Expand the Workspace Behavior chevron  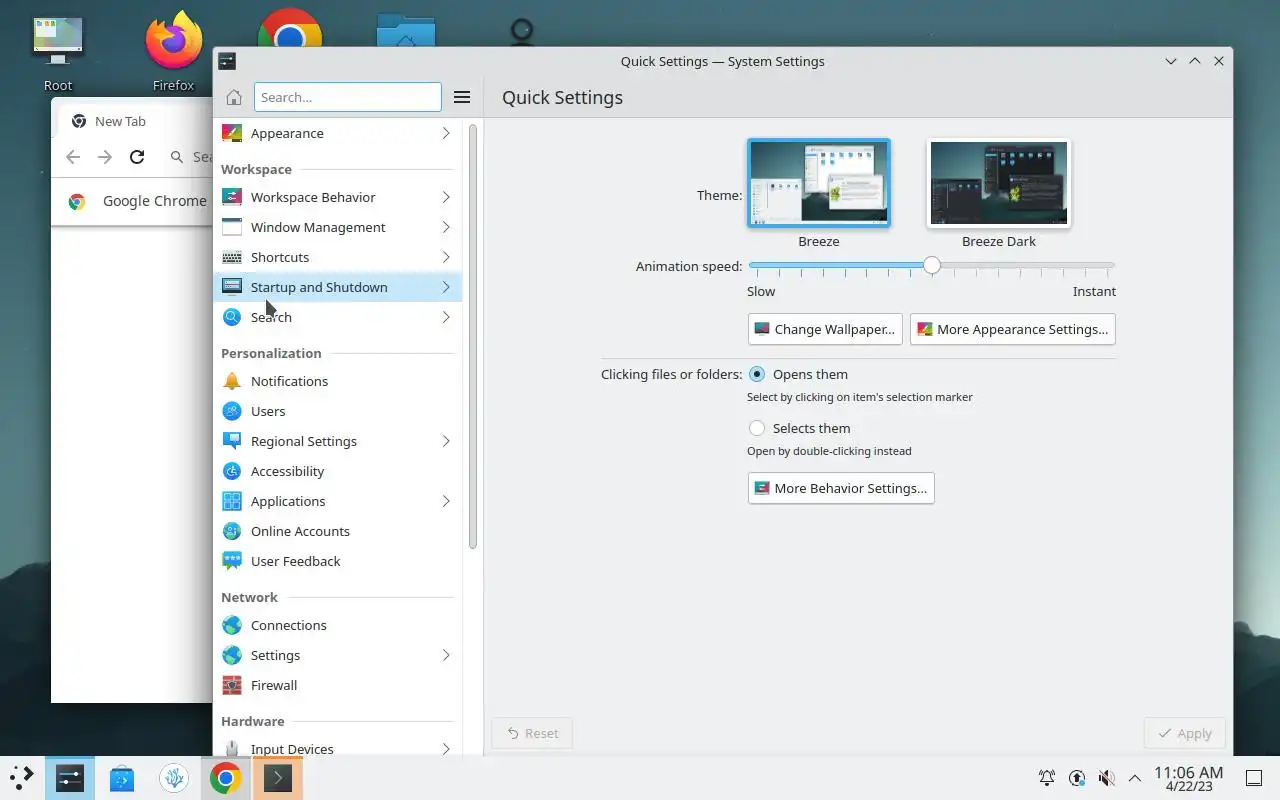446,197
